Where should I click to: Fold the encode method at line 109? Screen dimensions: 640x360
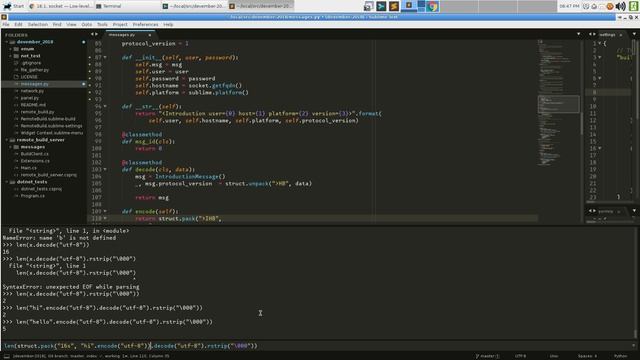tap(105, 211)
